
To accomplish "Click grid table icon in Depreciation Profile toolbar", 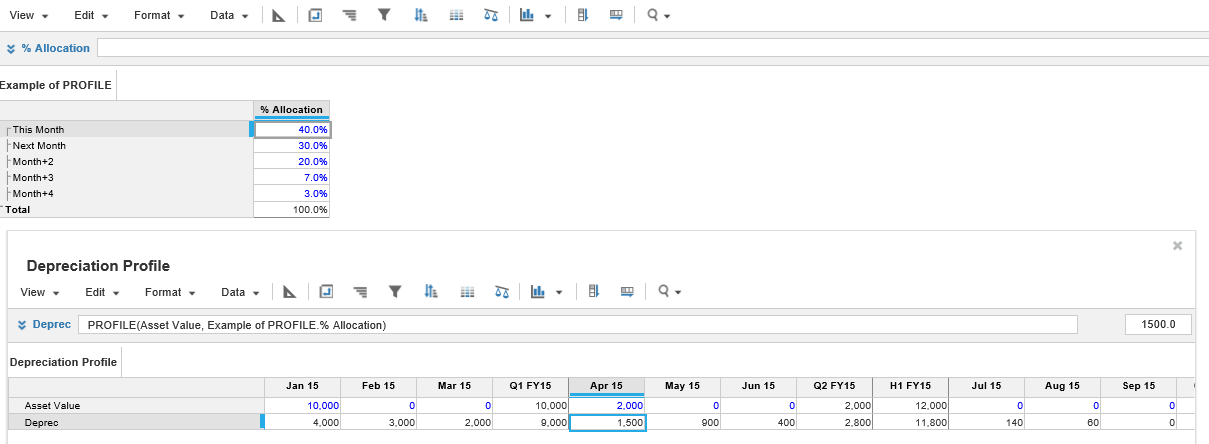I will 466,292.
